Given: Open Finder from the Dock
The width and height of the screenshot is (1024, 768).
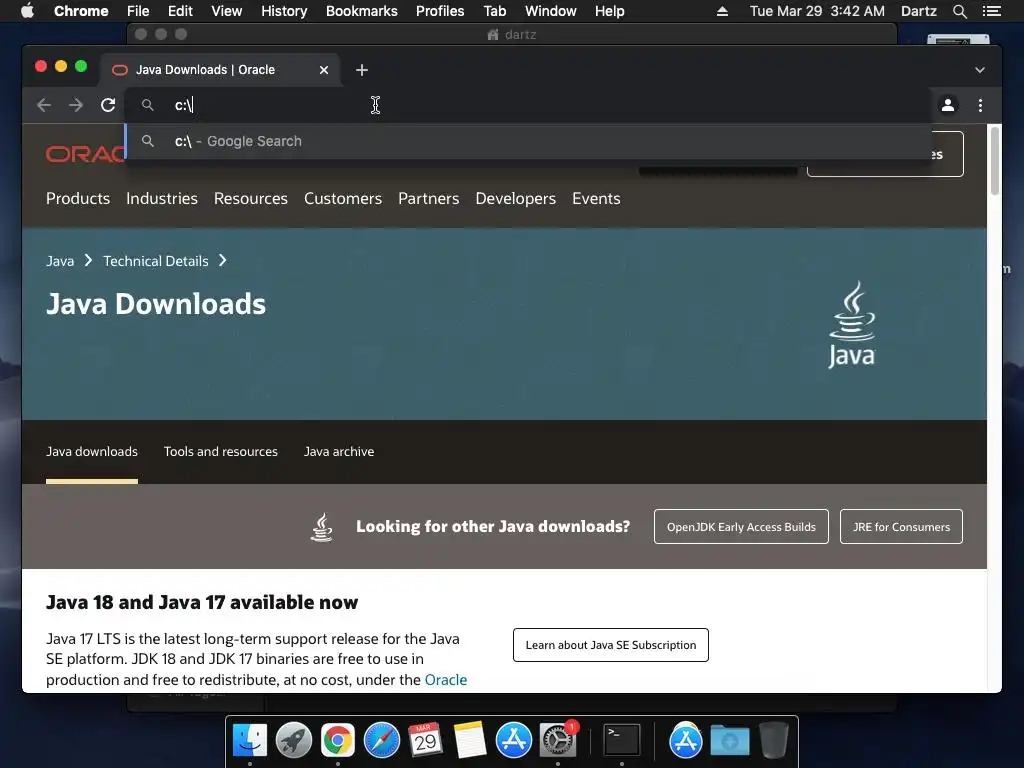Looking at the screenshot, I should (250, 740).
